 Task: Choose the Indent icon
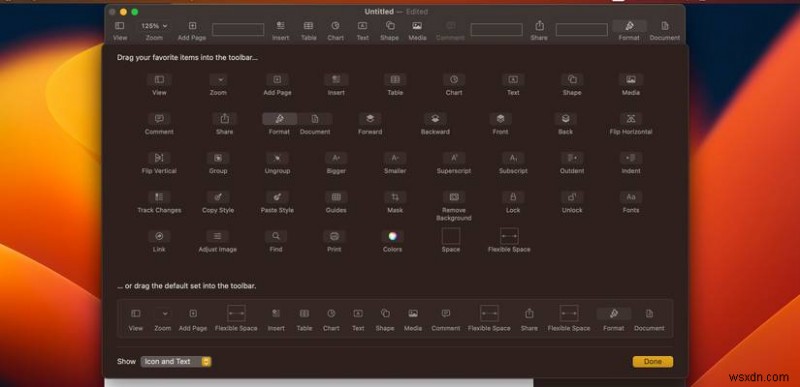click(x=631, y=158)
